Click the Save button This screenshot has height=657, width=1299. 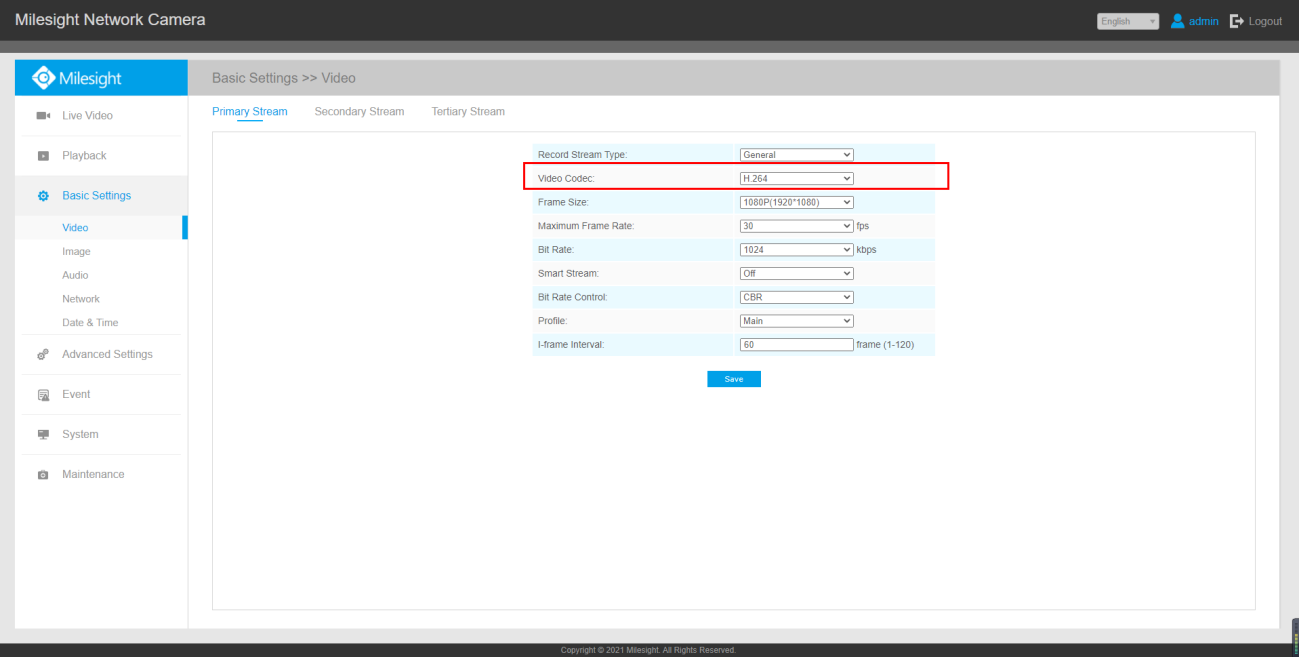[734, 379]
